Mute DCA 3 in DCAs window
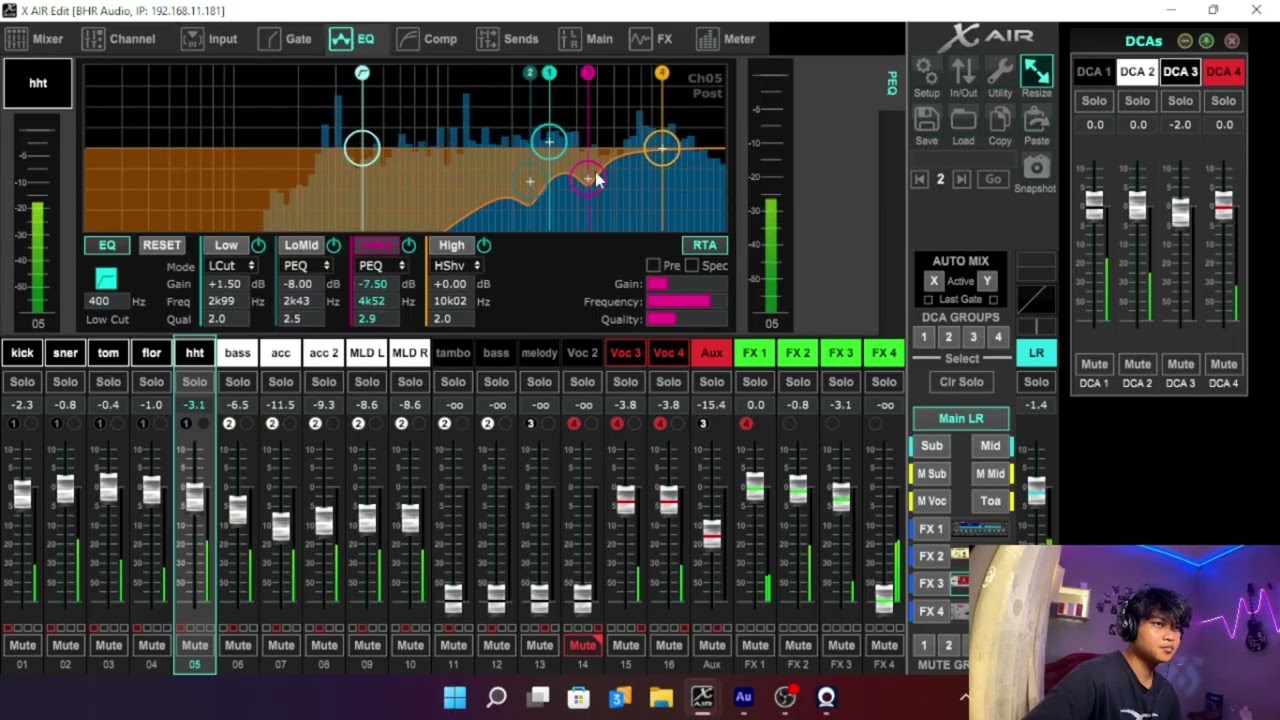Image resolution: width=1280 pixels, height=720 pixels. (1180, 364)
